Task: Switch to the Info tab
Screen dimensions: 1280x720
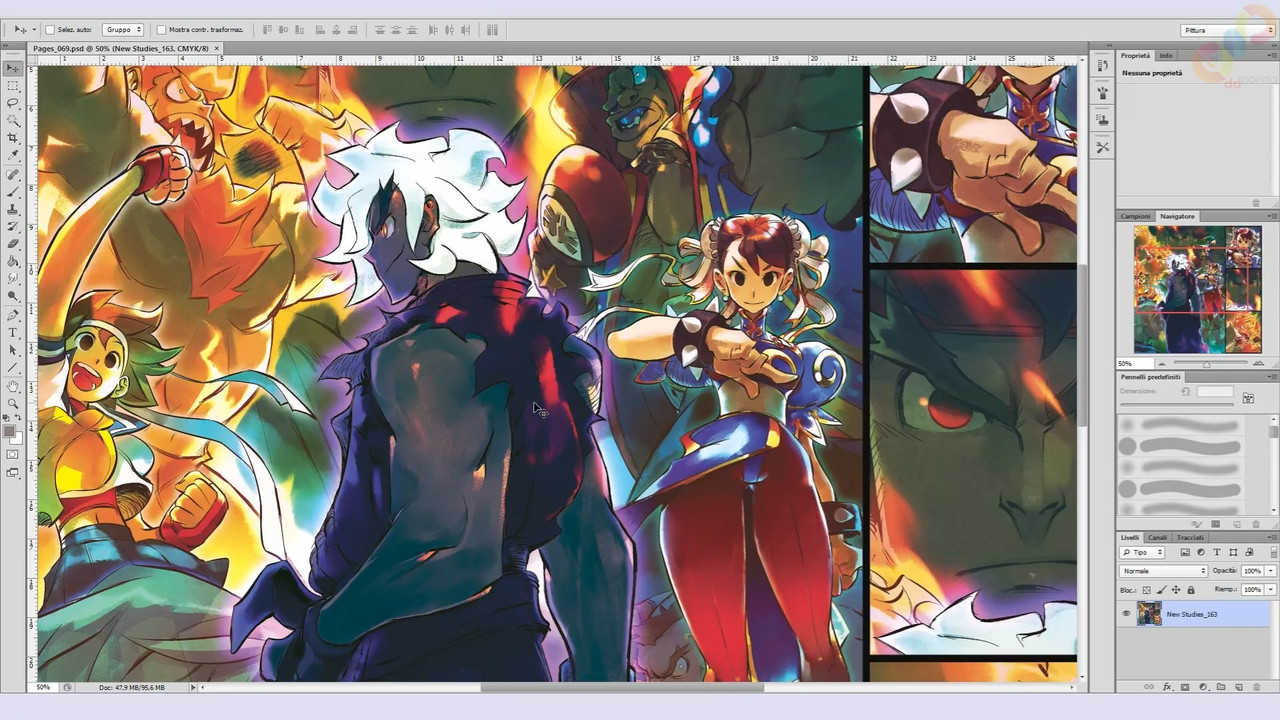Action: coord(1166,56)
